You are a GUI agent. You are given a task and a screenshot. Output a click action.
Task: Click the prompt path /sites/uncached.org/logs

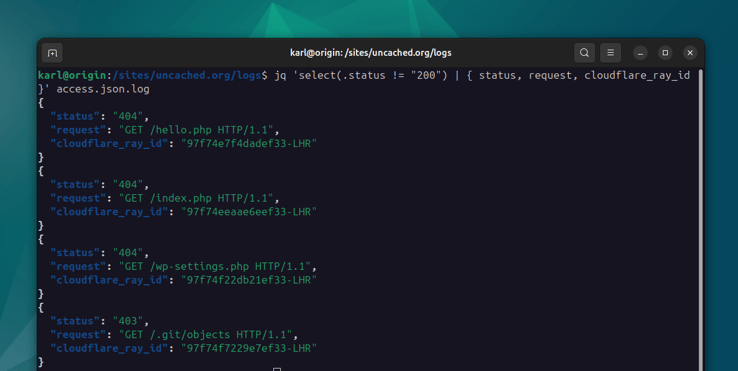pos(187,75)
